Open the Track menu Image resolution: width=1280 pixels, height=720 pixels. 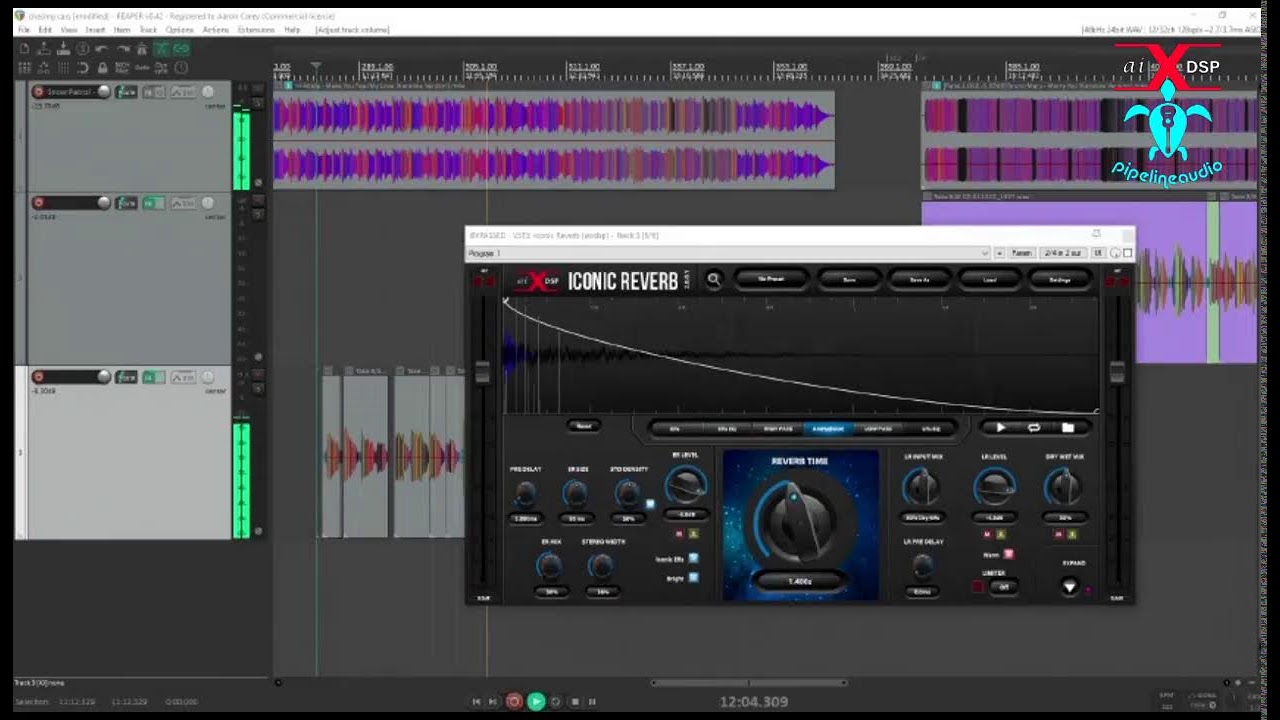[148, 30]
